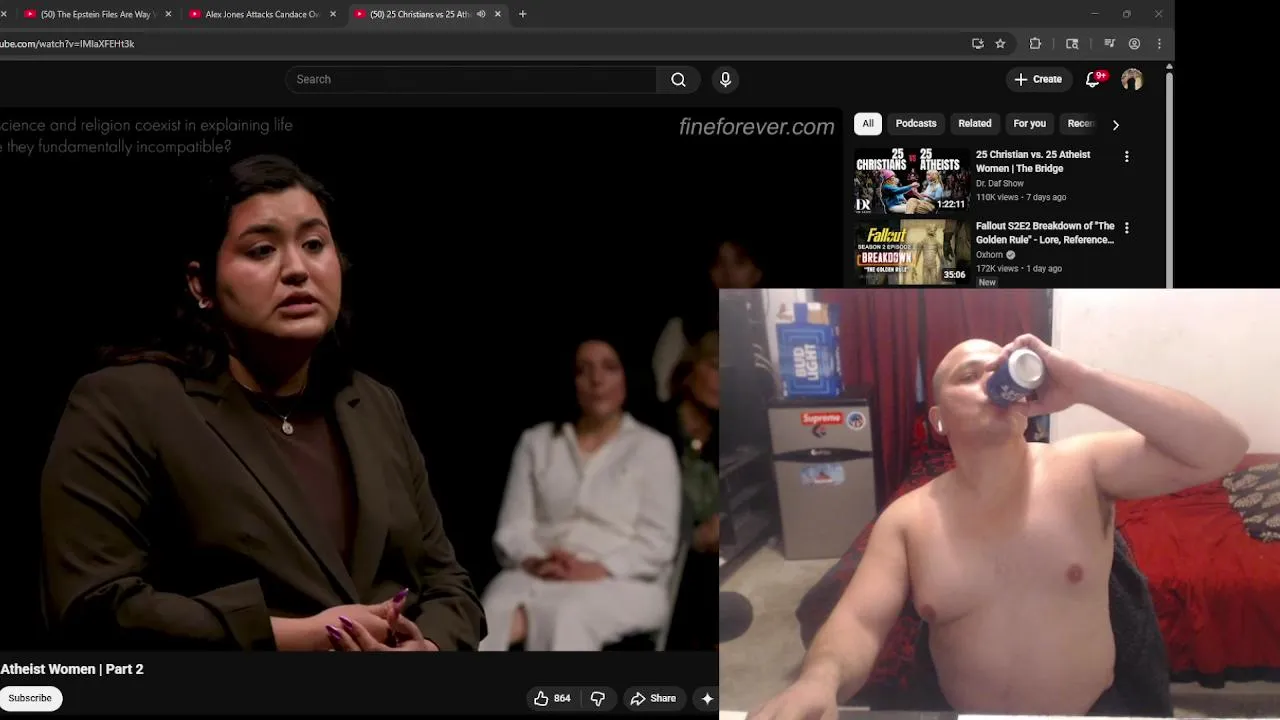Visit the Dr. Daf Show channel
The height and width of the screenshot is (720, 1280).
pos(1000,184)
